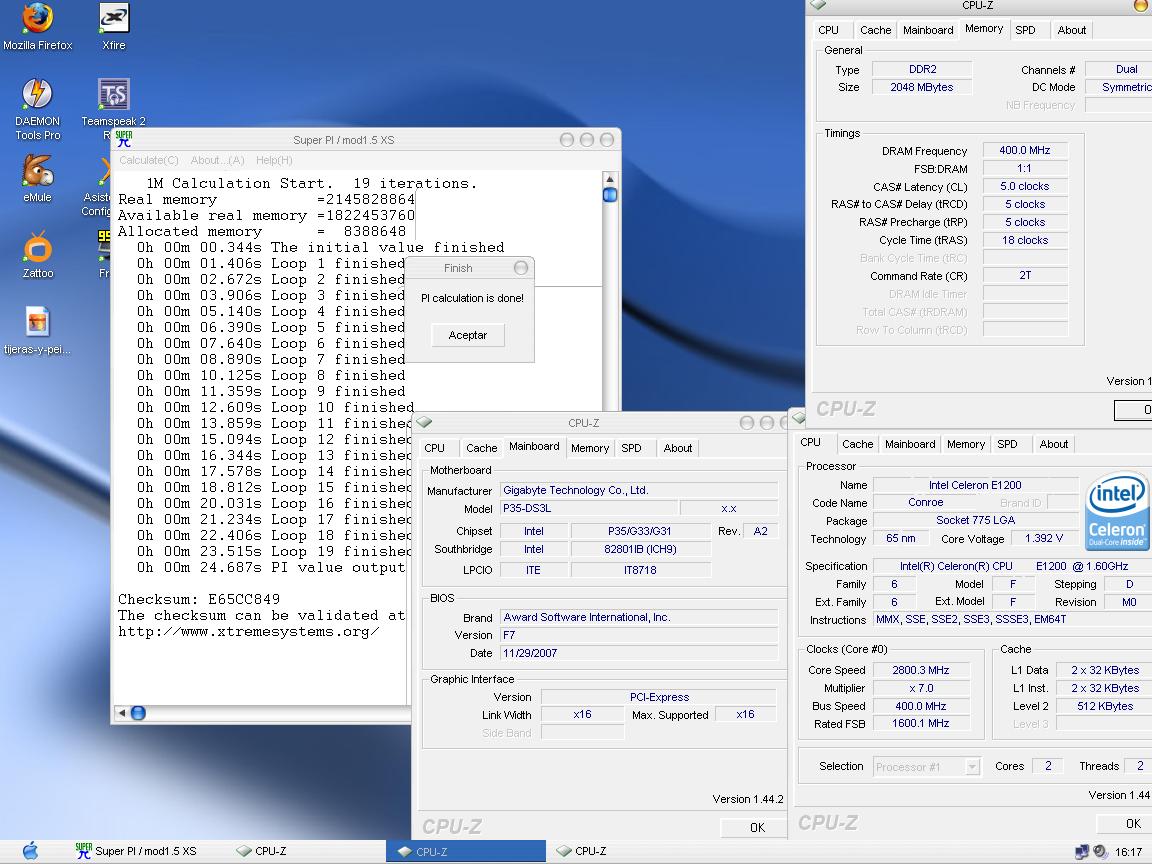Select Memory tab in Processor CPU-Z window
This screenshot has width=1152, height=864.
[x=966, y=444]
